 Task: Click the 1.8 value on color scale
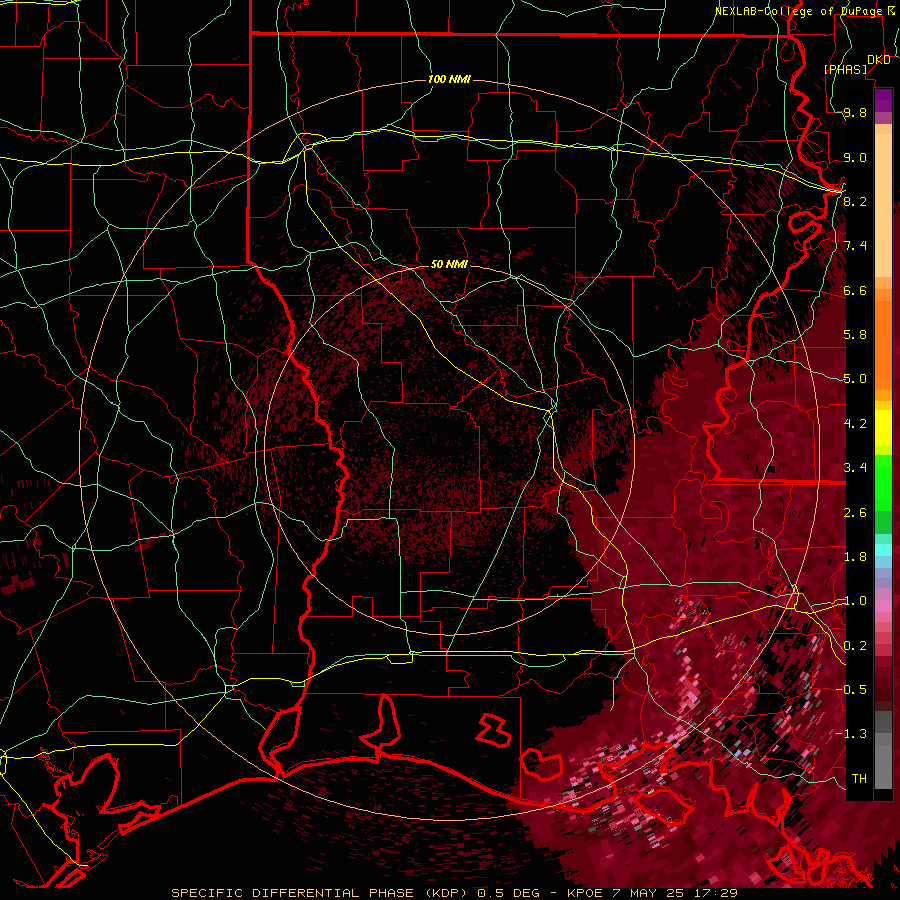tap(855, 557)
